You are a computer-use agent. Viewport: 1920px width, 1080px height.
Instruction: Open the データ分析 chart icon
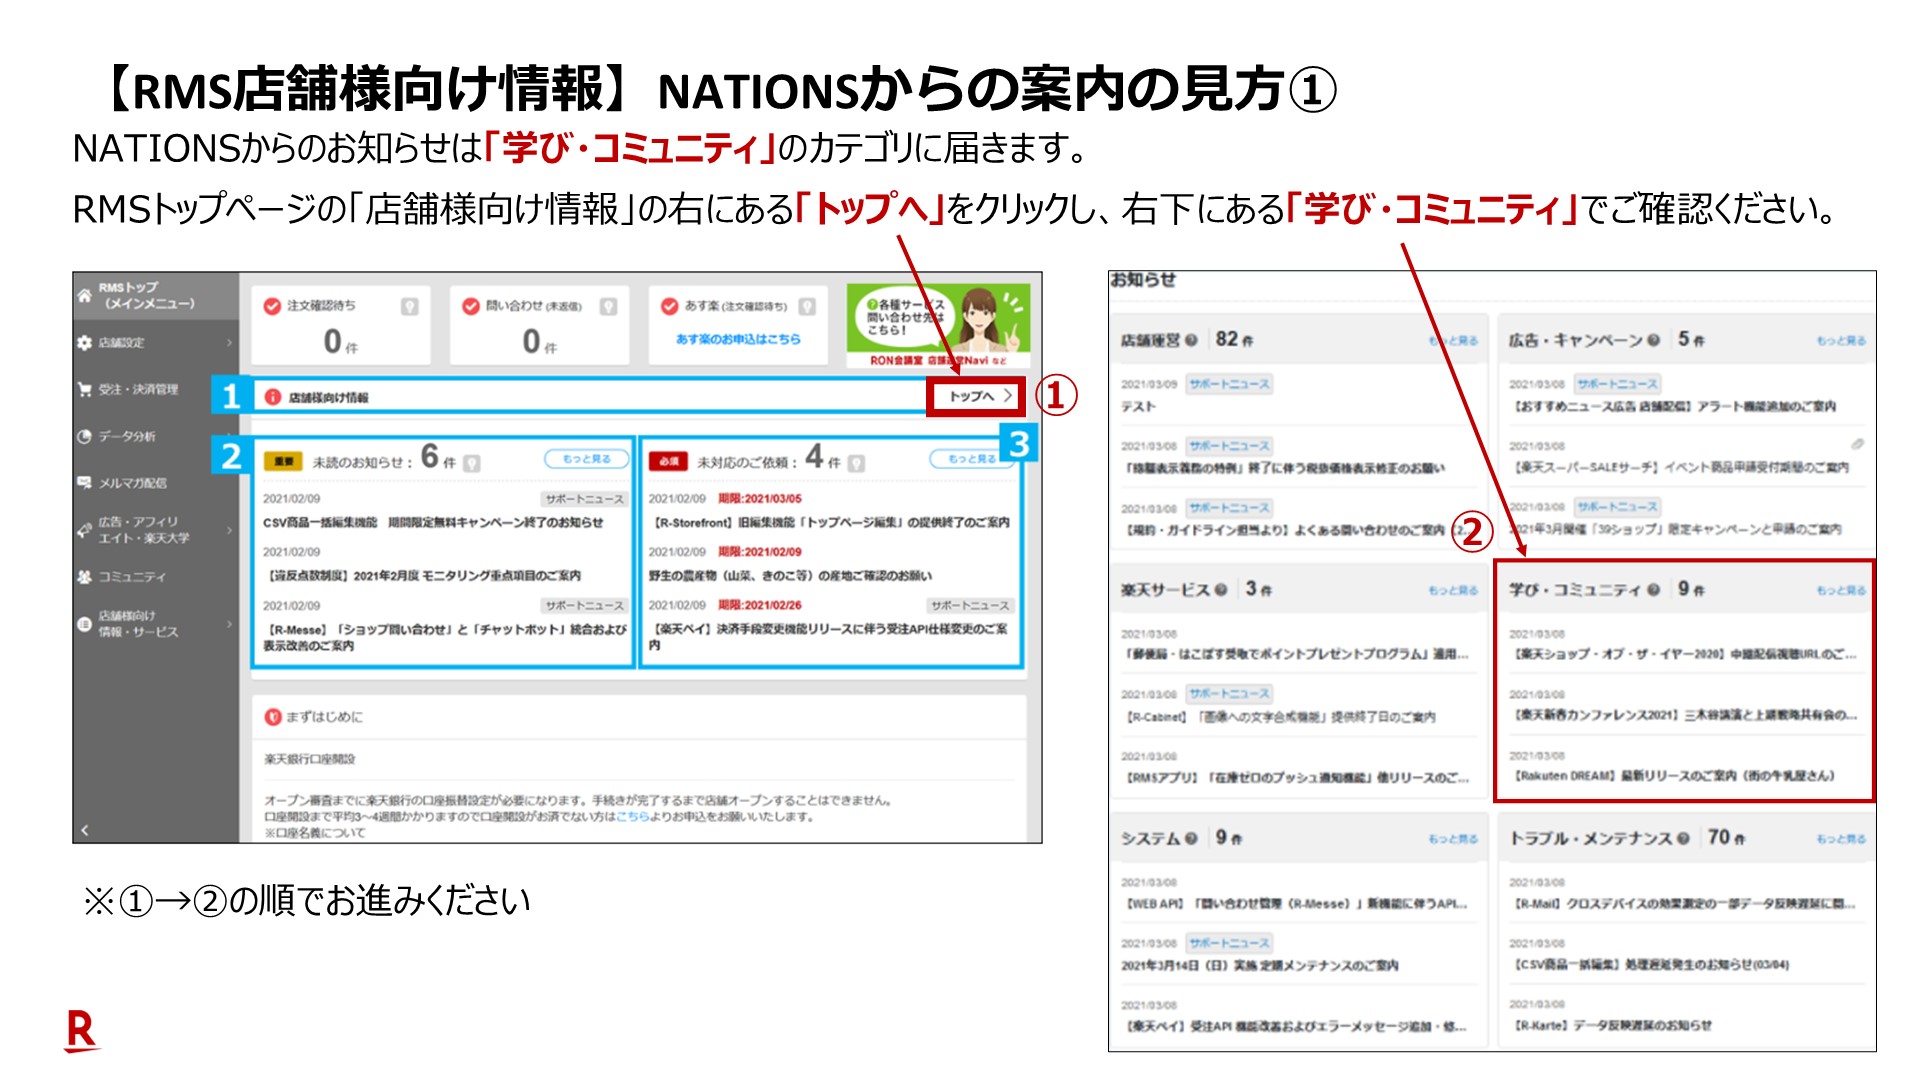click(84, 436)
